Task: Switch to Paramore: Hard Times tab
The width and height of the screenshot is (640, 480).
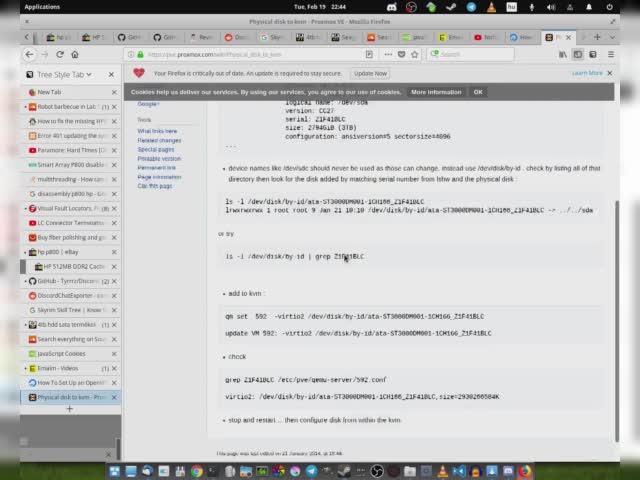Action: pyautogui.click(x=70, y=150)
